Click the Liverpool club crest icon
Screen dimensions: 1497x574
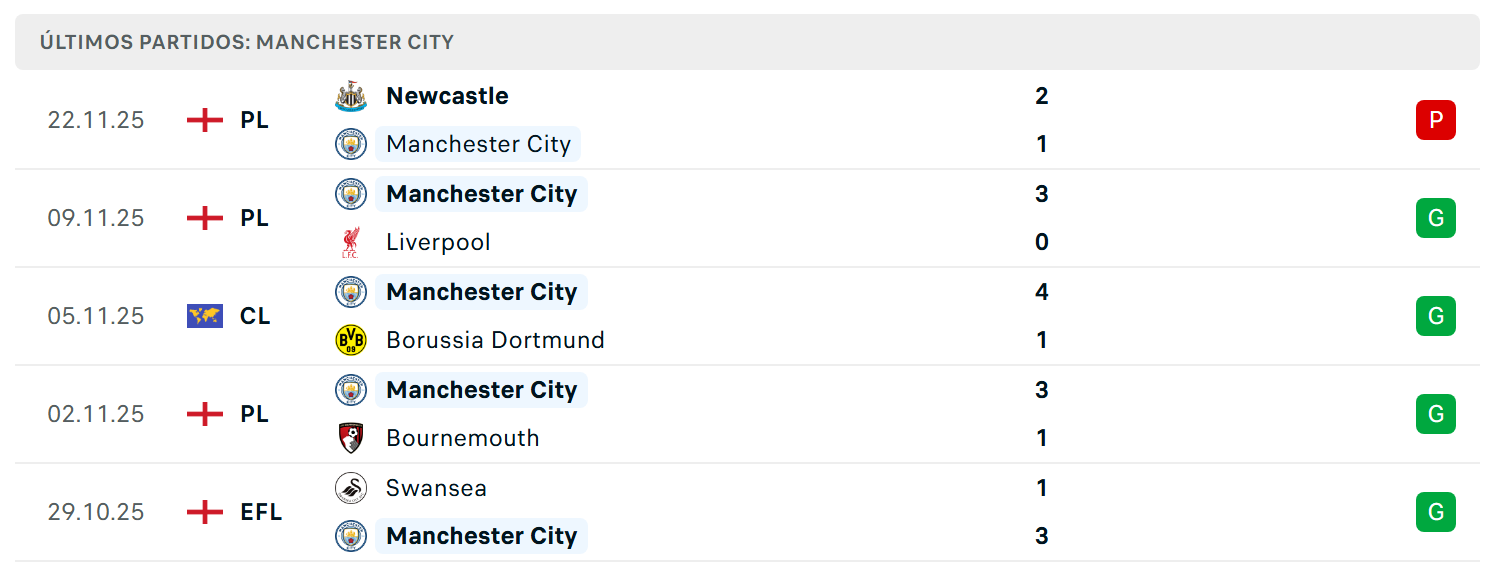(x=351, y=242)
